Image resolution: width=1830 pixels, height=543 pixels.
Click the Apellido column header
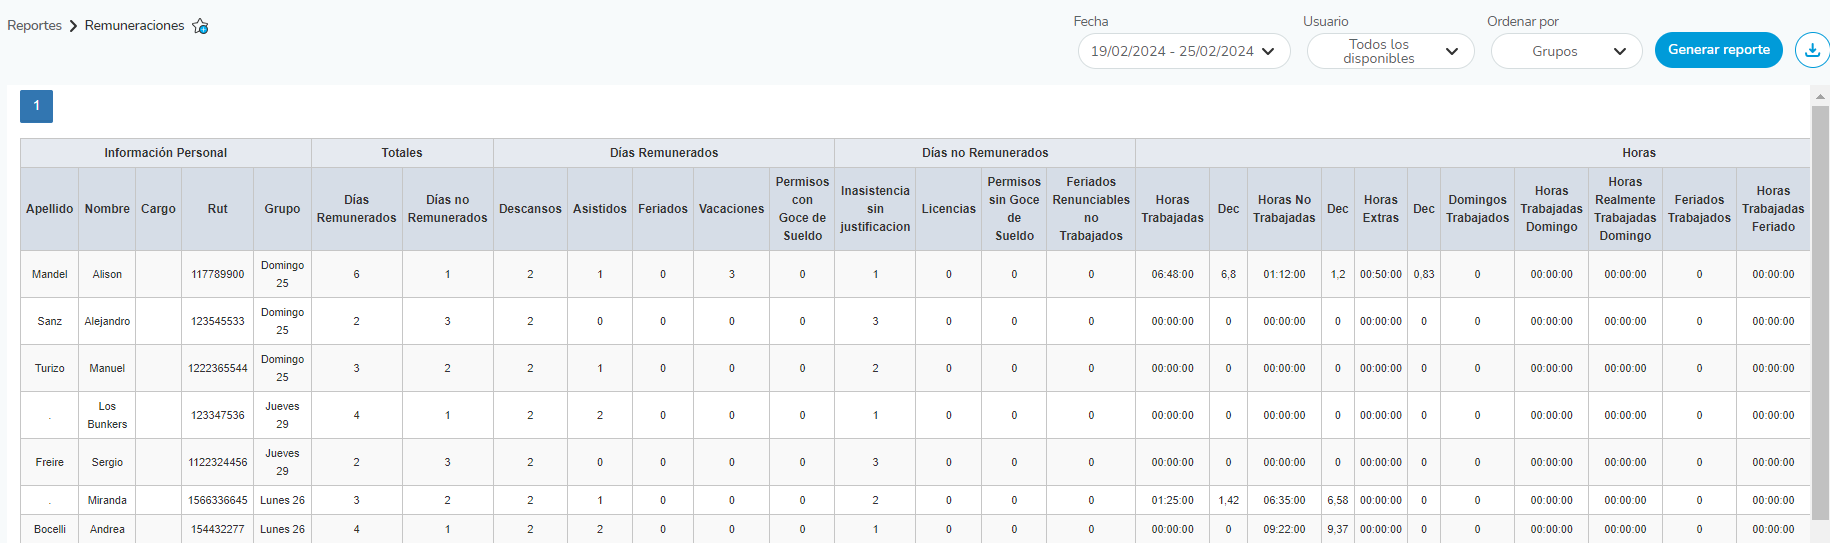(50, 209)
